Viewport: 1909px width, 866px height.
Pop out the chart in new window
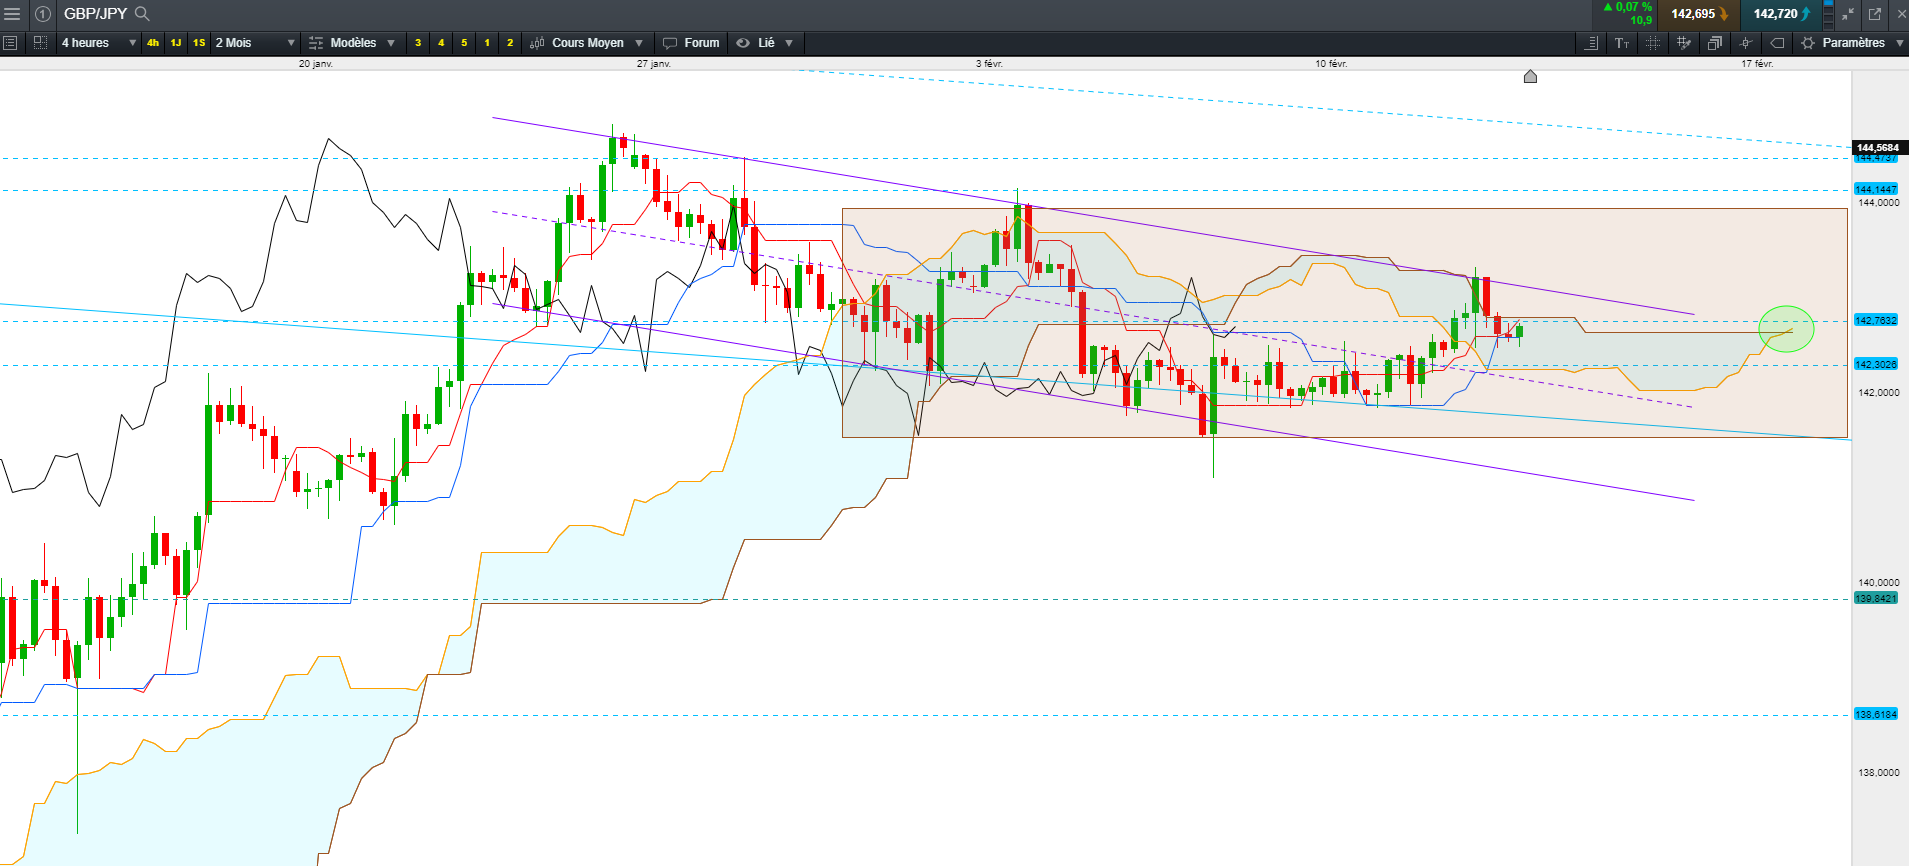click(x=1875, y=14)
